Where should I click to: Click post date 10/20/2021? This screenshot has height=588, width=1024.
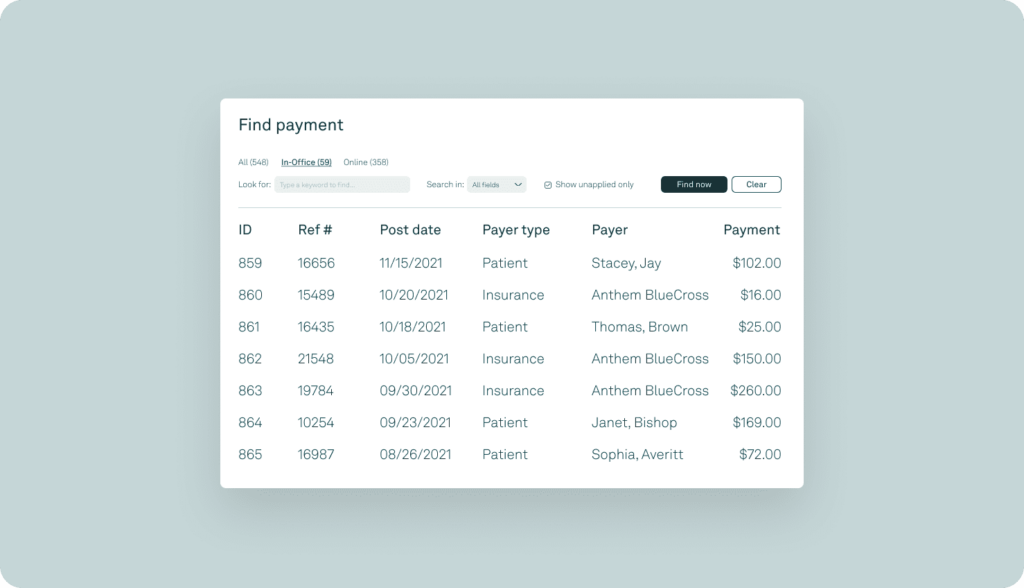coord(414,295)
